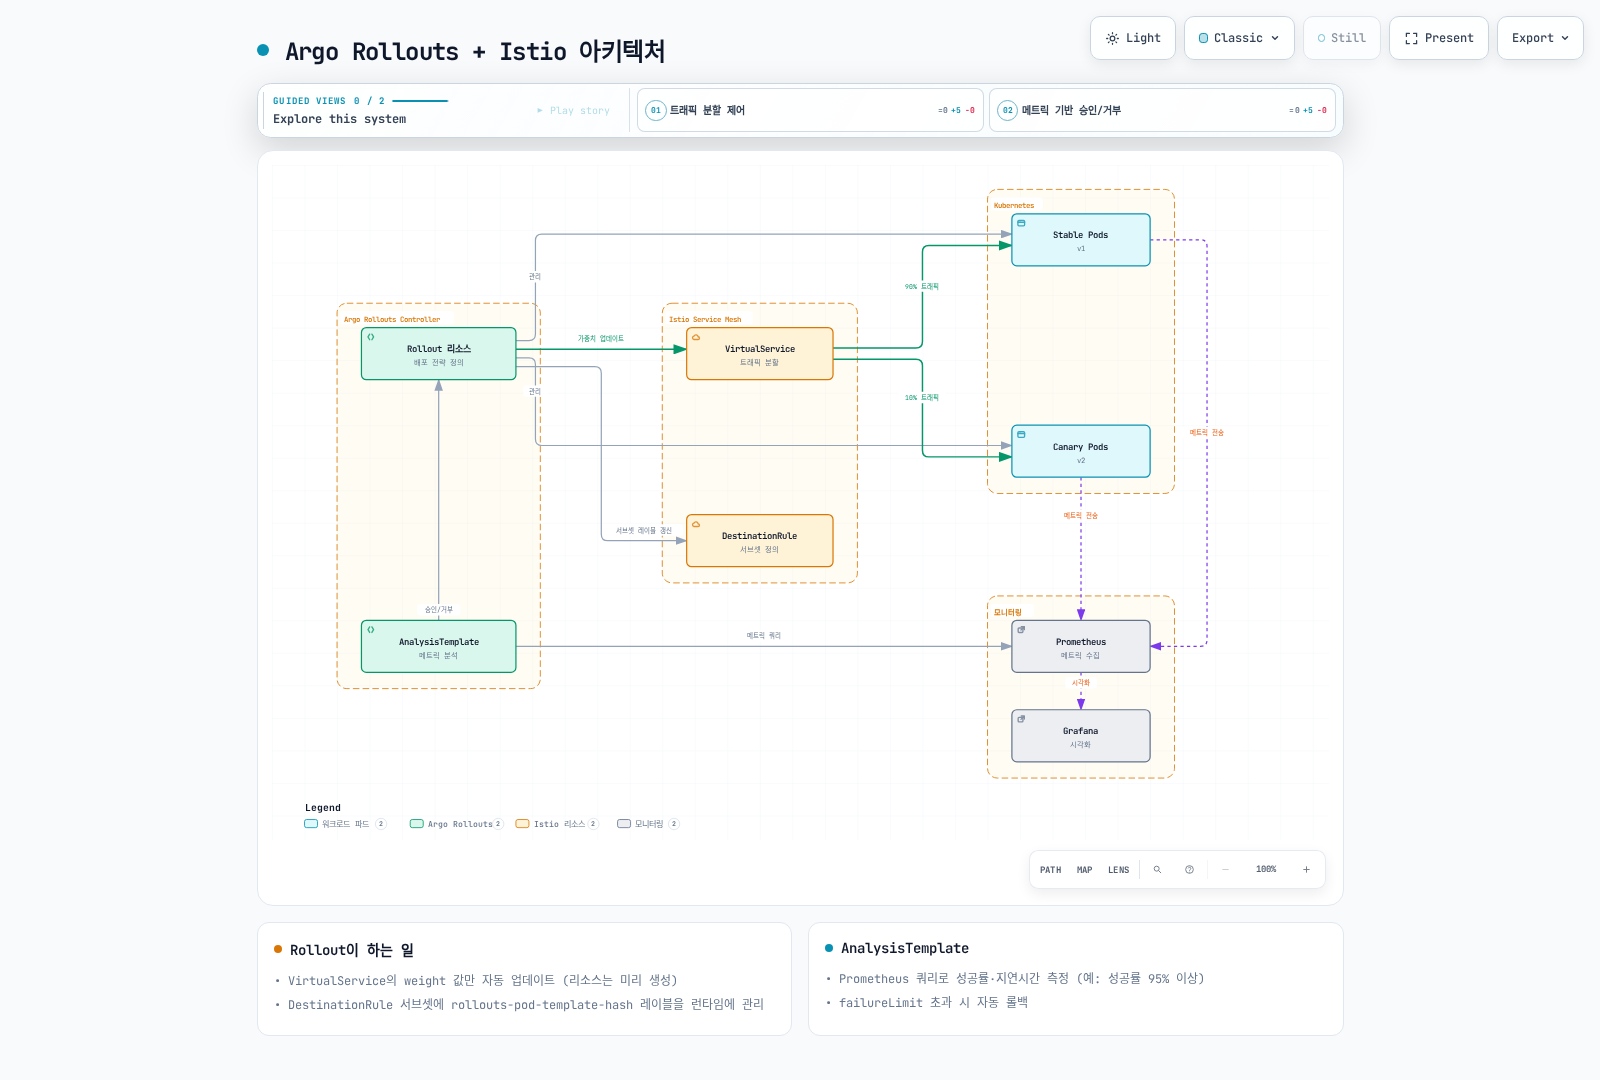1600x1080 pixels.
Task: Click the icon on Canary Pods node
Action: 1021,435
